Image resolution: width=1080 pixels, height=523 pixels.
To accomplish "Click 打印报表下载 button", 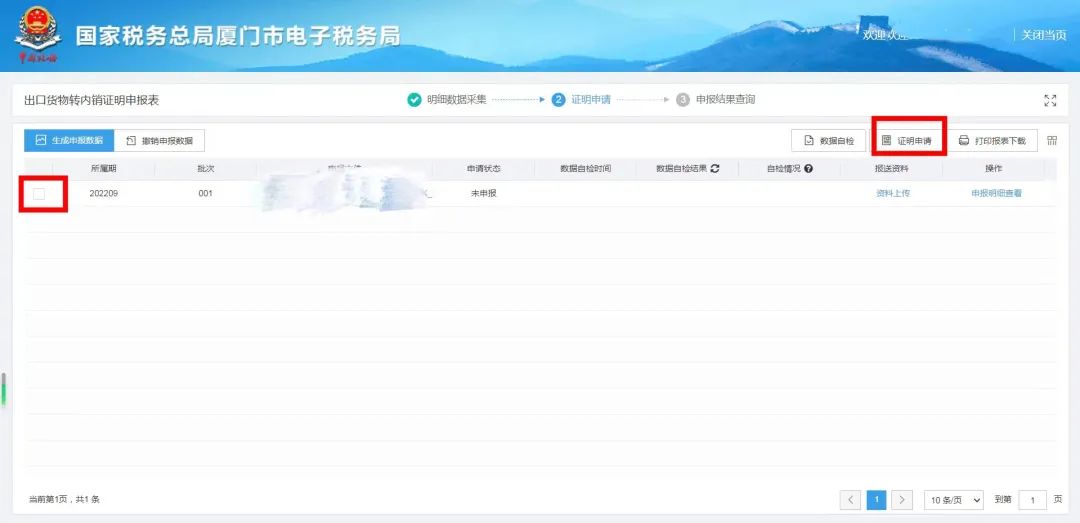I will (992, 141).
